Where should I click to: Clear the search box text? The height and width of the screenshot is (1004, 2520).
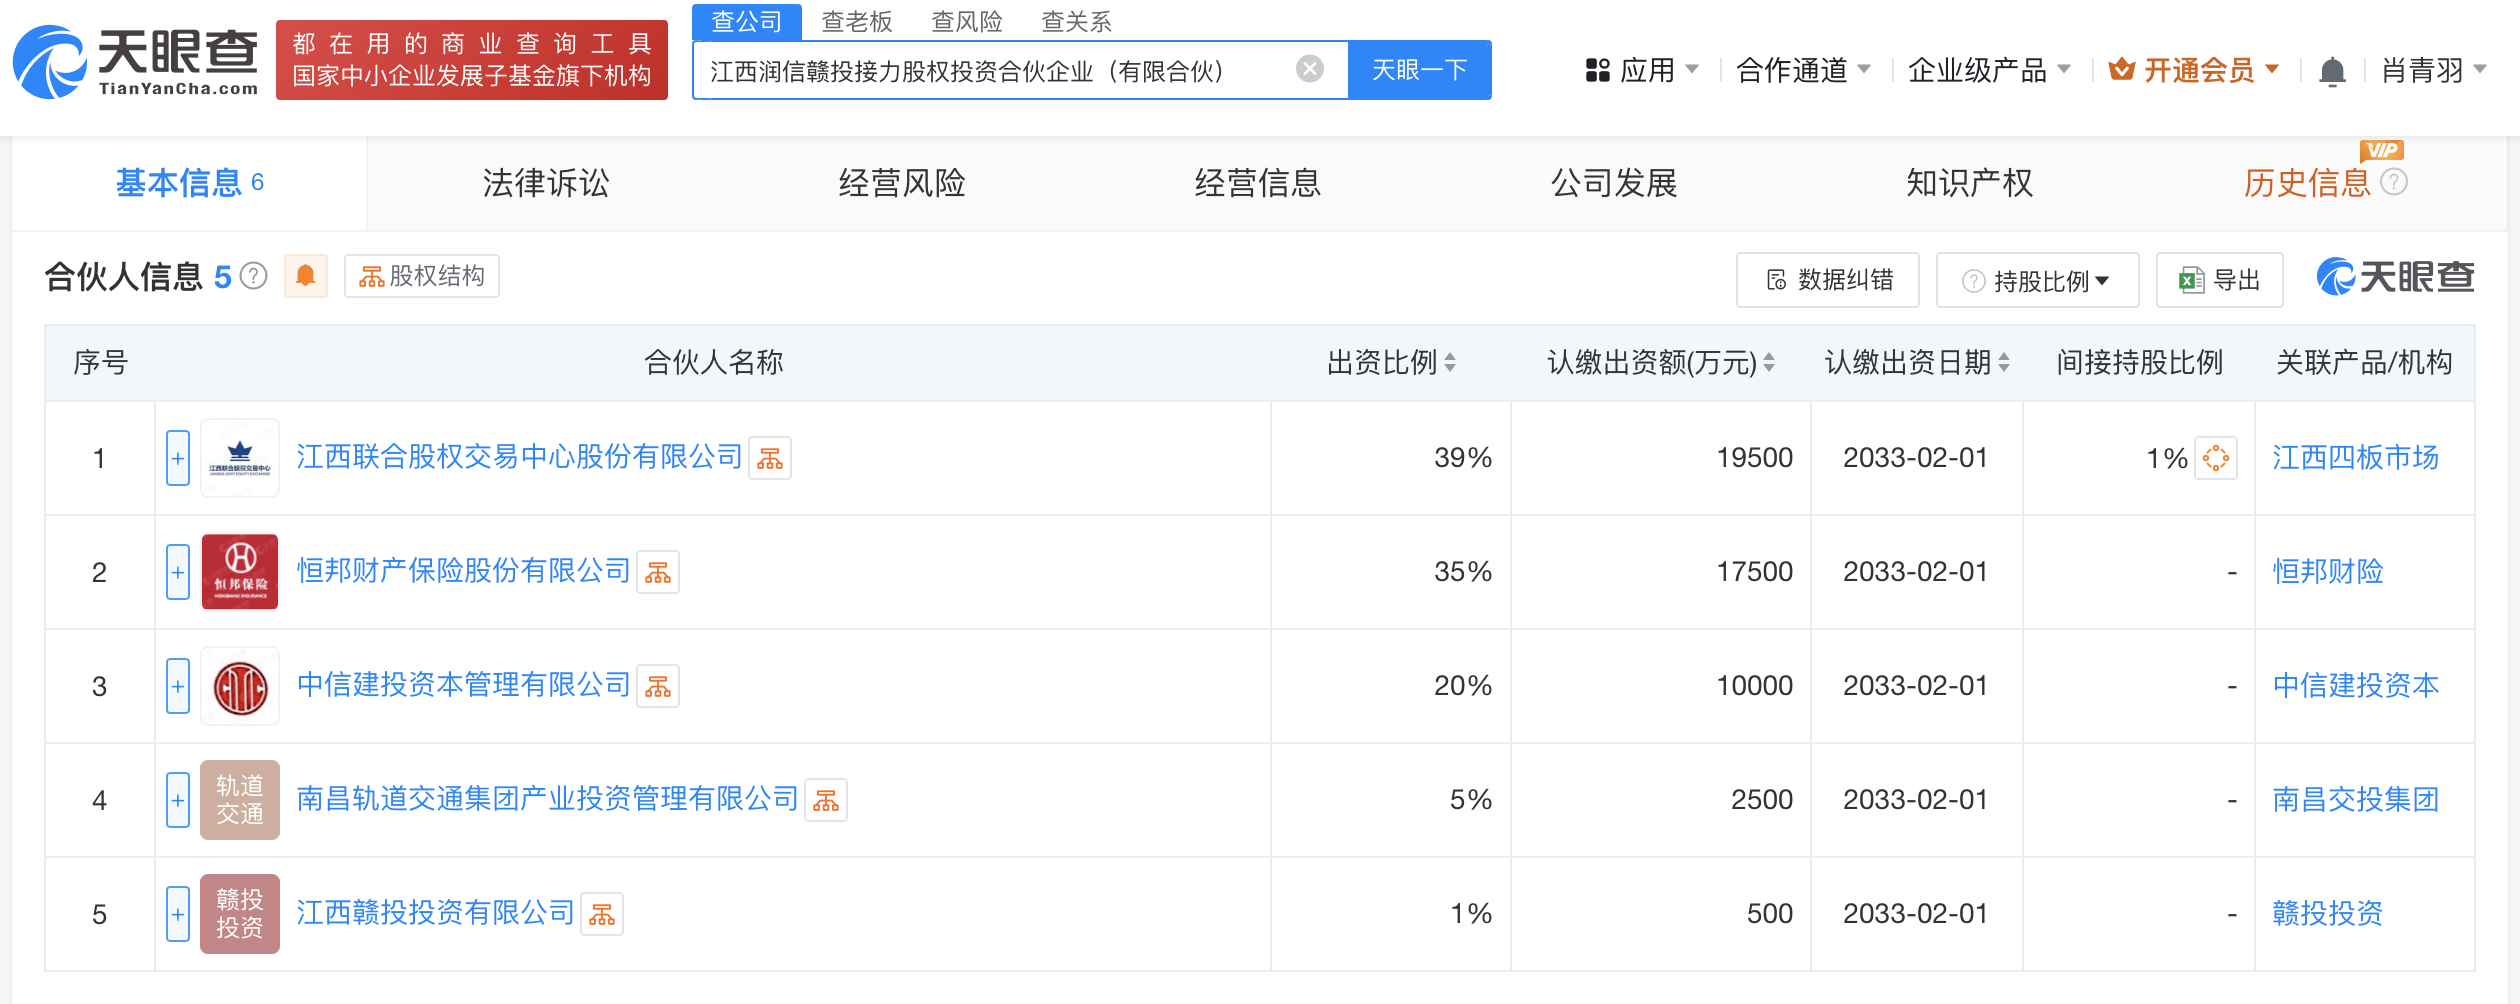coord(1309,69)
